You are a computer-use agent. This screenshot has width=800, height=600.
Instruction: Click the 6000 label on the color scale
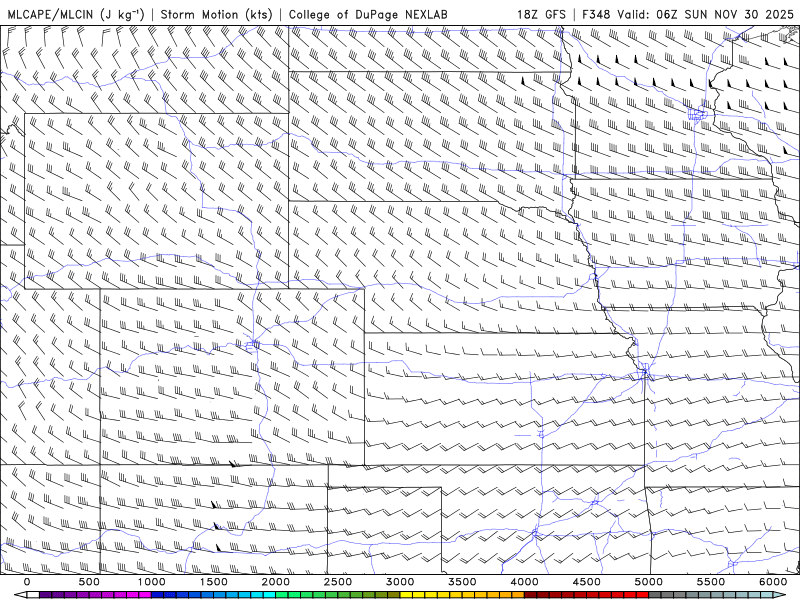[x=773, y=582]
